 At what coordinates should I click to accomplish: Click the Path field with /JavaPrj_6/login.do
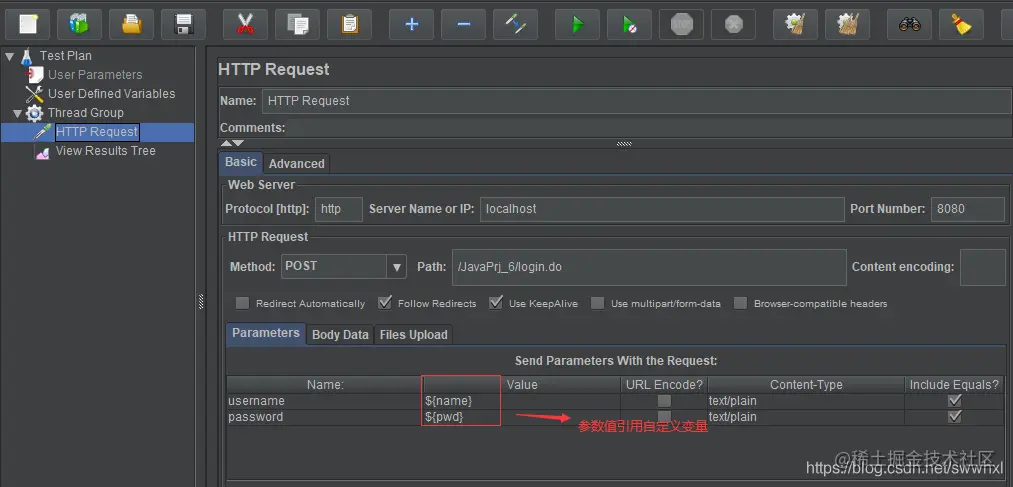tap(649, 267)
